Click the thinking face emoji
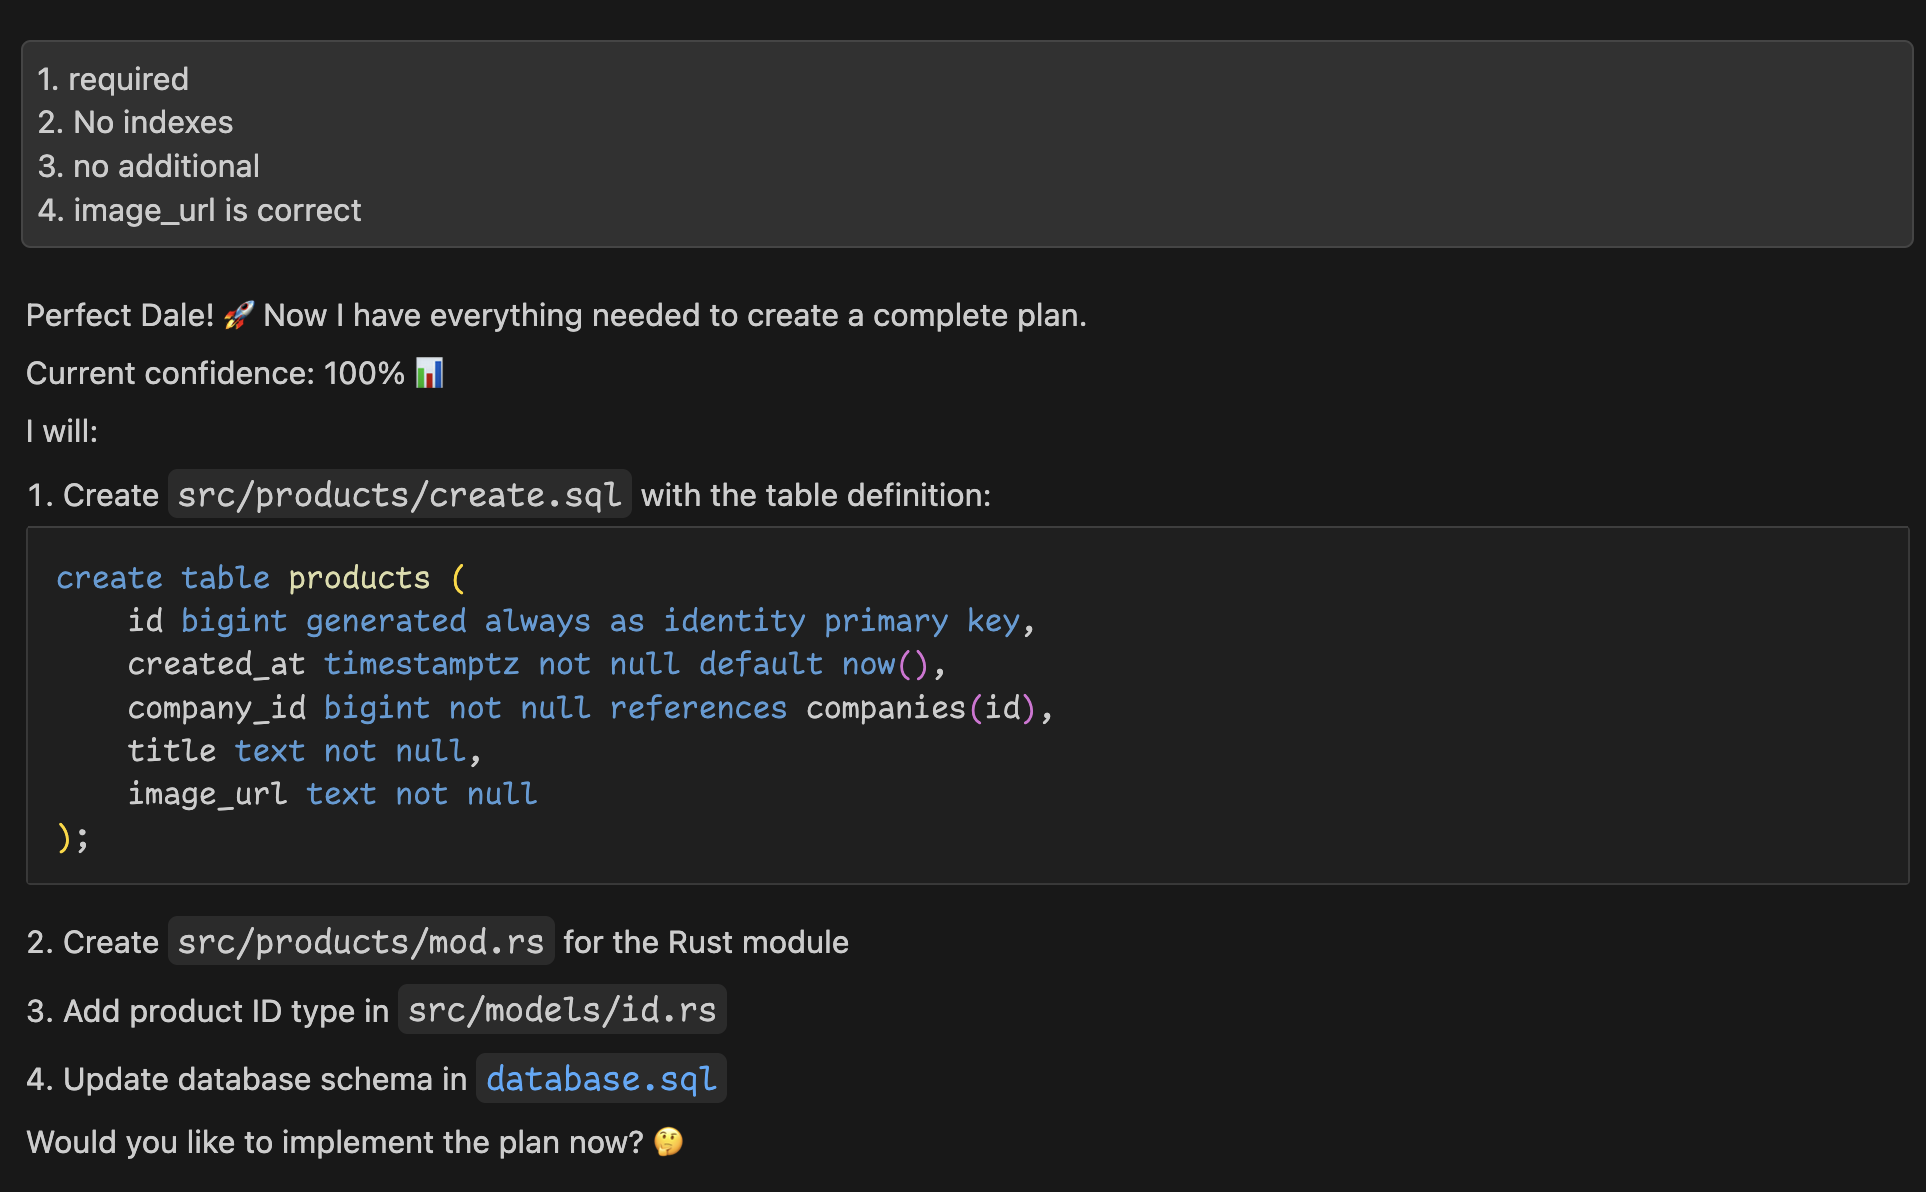 point(668,1142)
